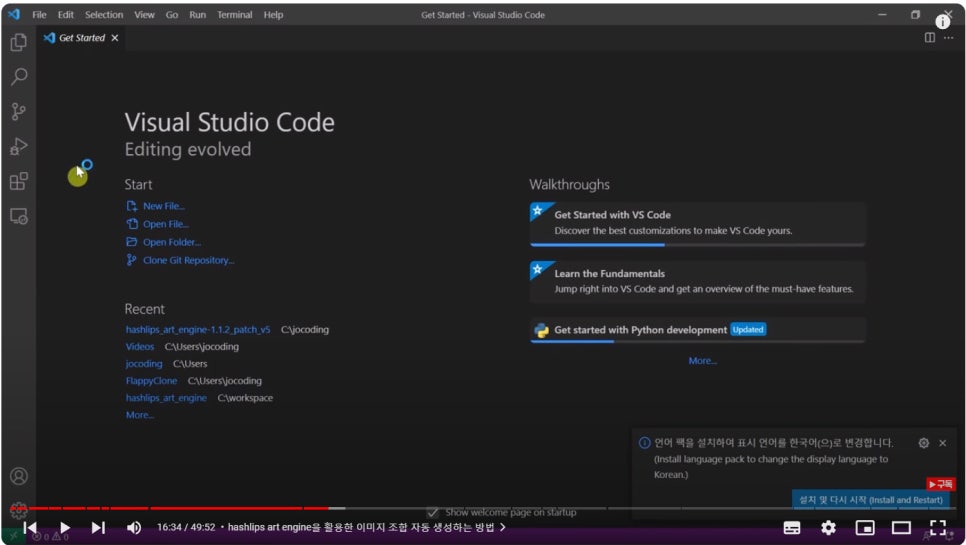
Task: Open the Terminal menu
Action: 234,15
